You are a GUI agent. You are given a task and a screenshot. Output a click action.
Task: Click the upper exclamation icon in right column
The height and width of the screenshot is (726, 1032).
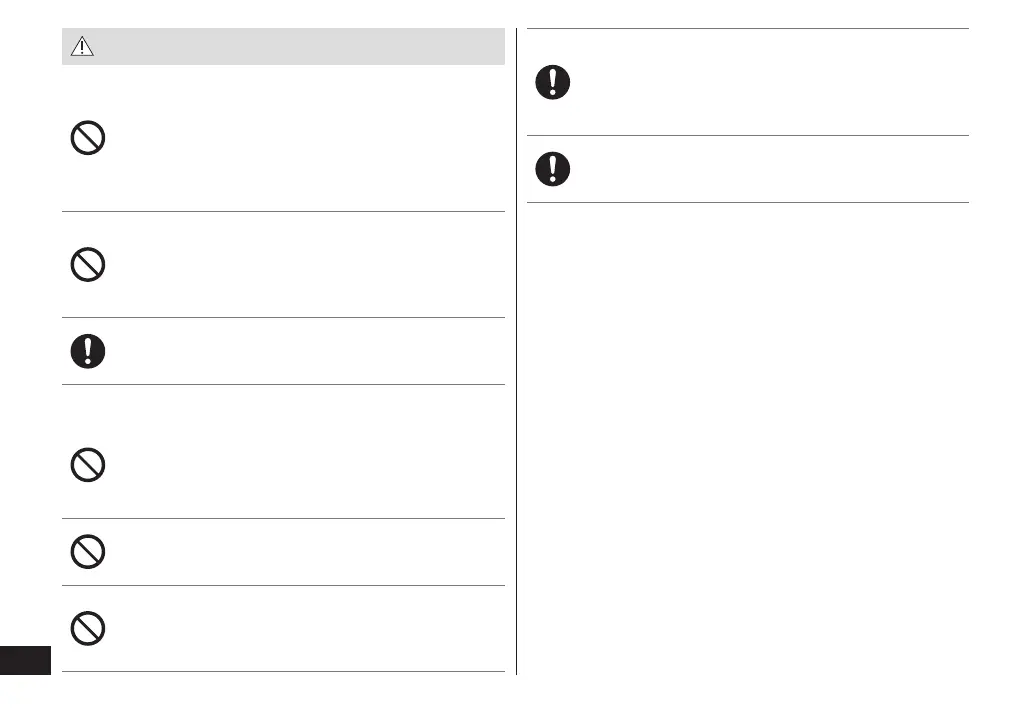pos(553,82)
